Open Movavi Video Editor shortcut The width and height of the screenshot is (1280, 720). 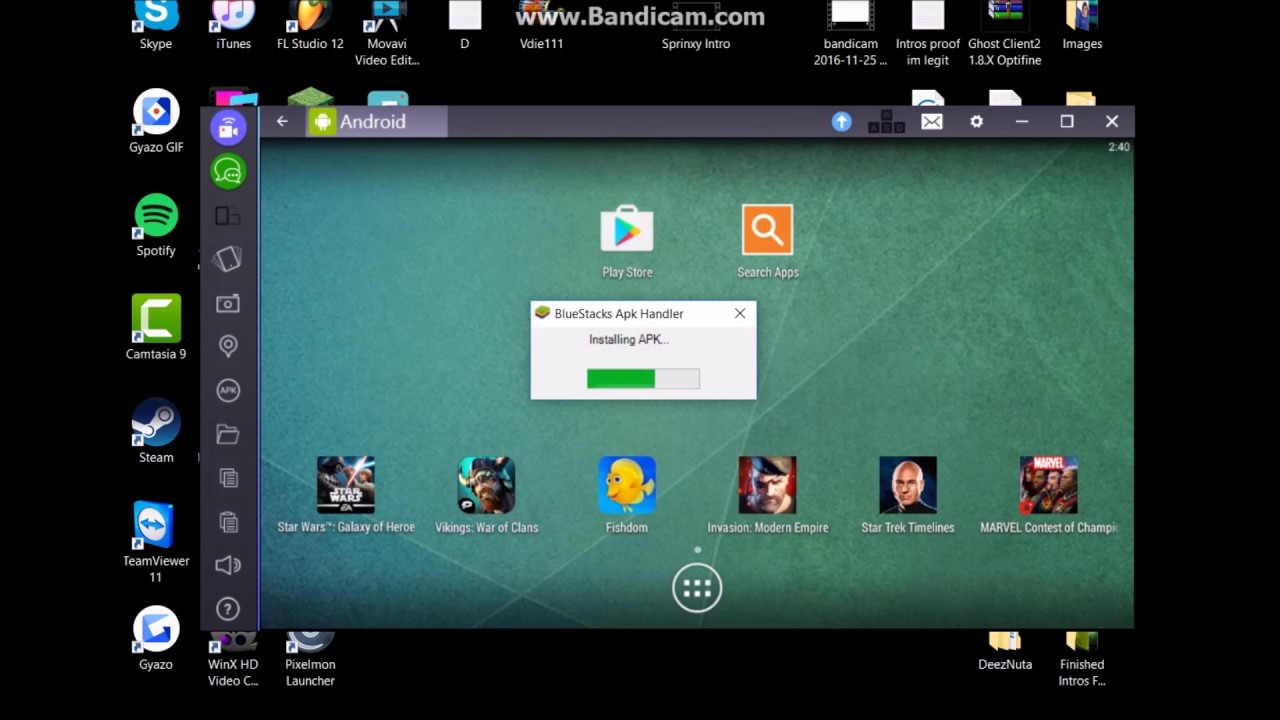pyautogui.click(x=387, y=34)
